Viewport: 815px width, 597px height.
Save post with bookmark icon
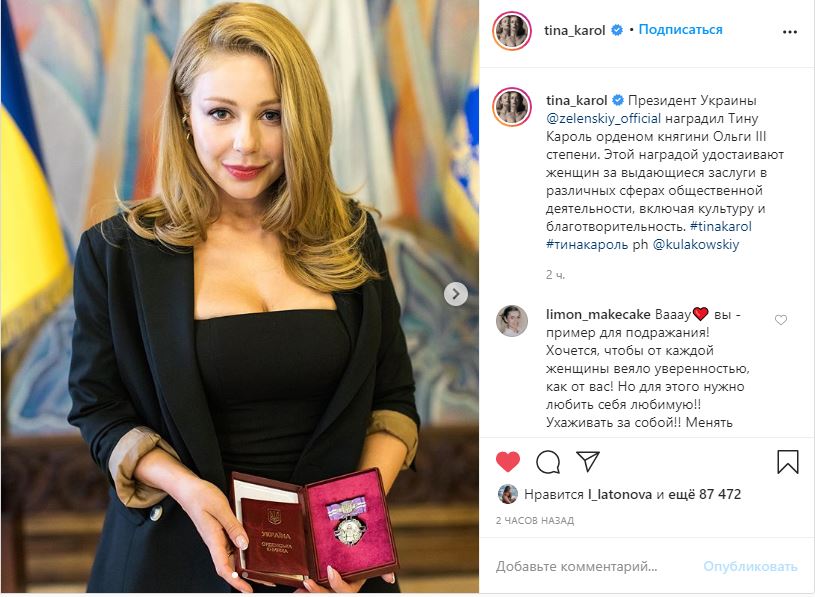pyautogui.click(x=787, y=461)
